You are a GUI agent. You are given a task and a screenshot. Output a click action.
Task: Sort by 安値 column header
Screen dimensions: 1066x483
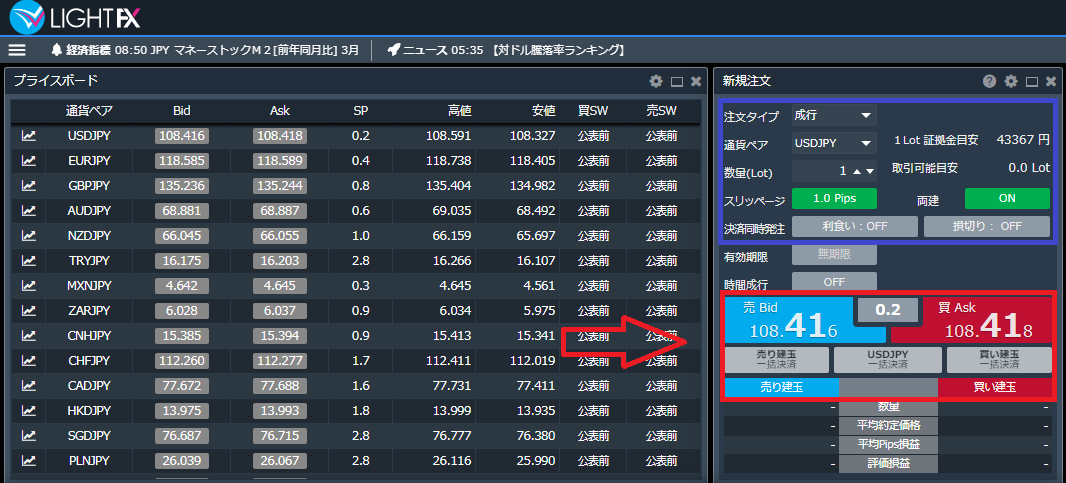tap(544, 111)
